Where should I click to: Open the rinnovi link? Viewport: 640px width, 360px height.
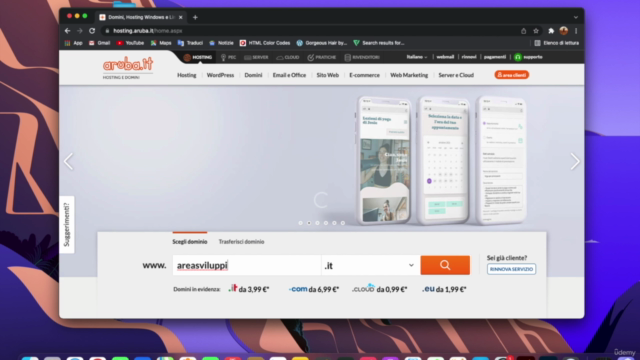pyautogui.click(x=469, y=57)
